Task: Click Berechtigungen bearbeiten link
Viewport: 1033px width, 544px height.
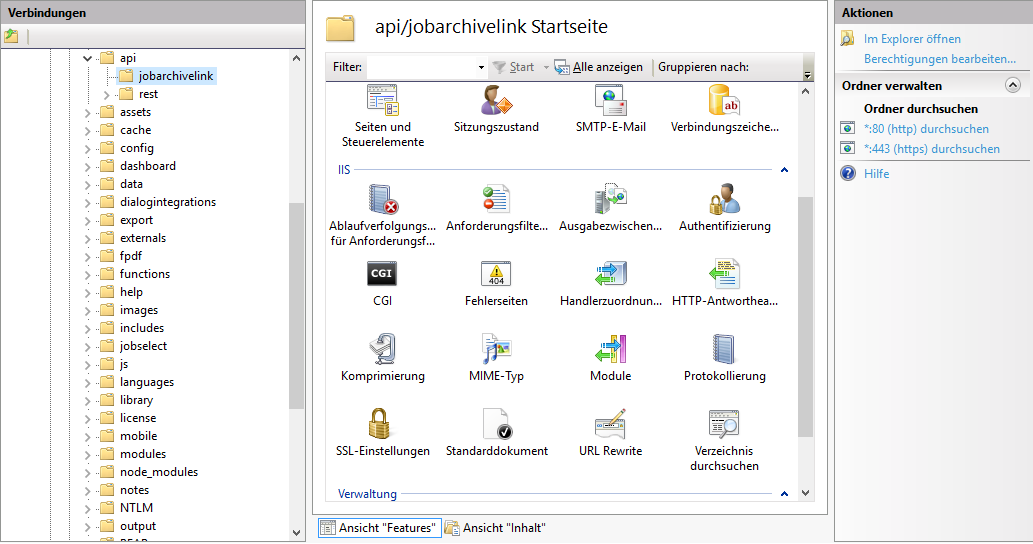Action: [x=939, y=59]
